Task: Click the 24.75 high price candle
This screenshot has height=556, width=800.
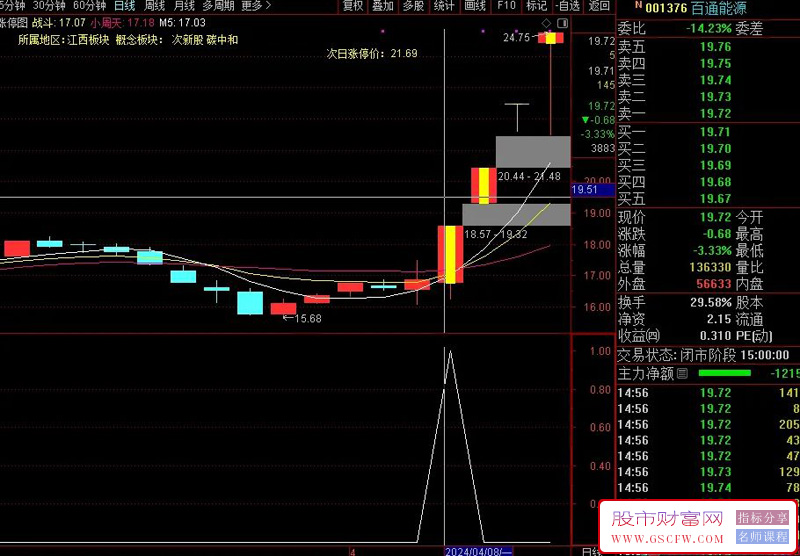Action: pyautogui.click(x=551, y=38)
